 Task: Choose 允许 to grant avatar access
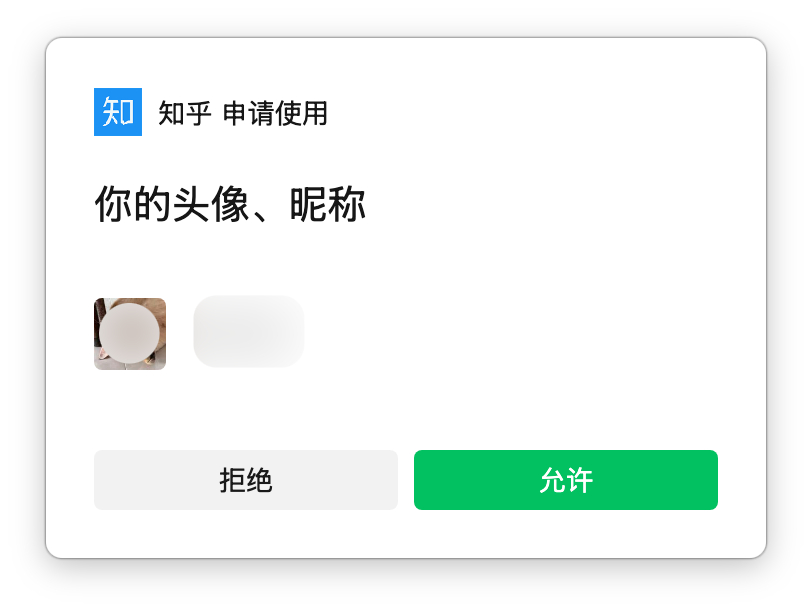566,480
